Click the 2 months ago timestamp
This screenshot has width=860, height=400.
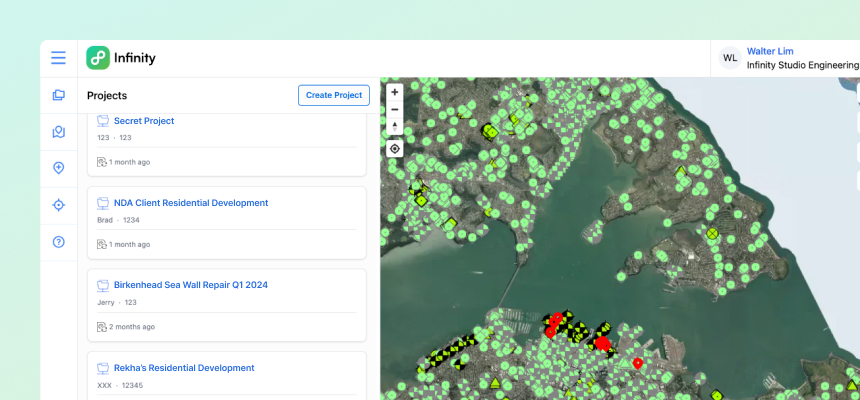coord(132,327)
